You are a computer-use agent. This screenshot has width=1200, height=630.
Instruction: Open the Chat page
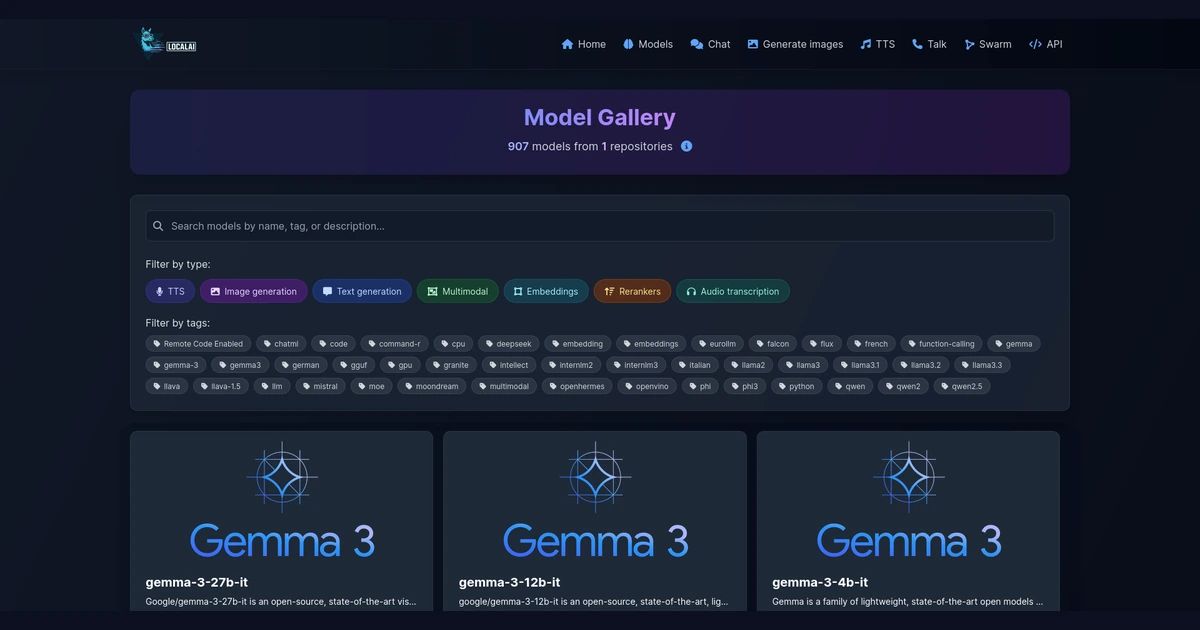(x=710, y=44)
